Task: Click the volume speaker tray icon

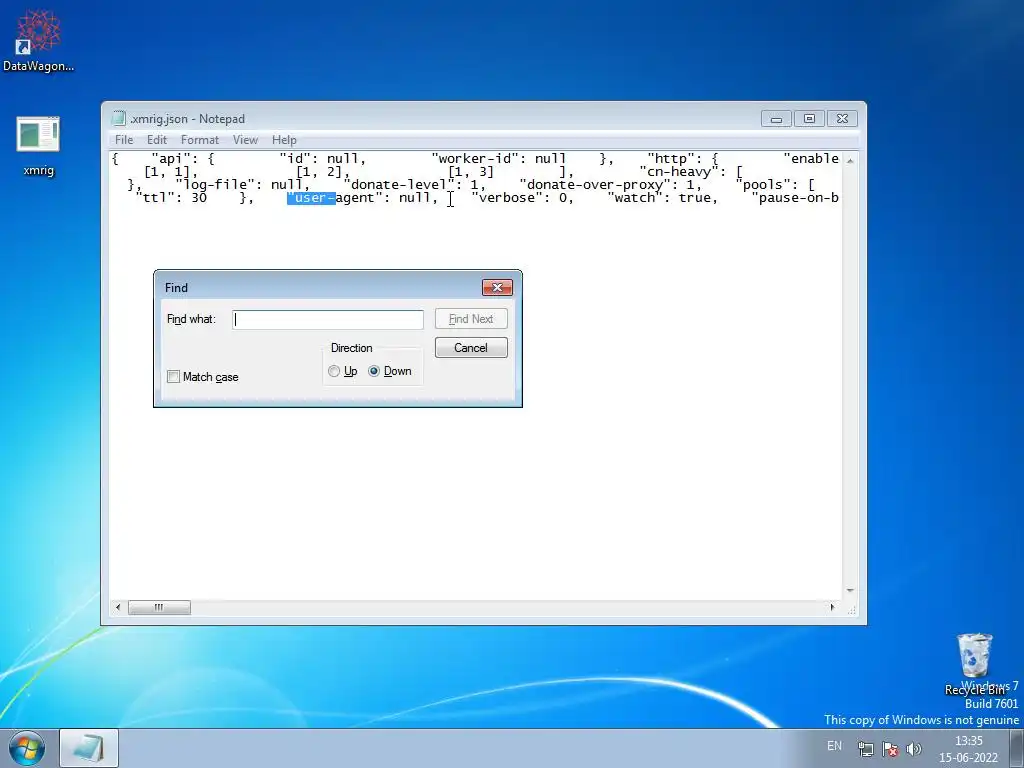Action: pyautogui.click(x=914, y=749)
